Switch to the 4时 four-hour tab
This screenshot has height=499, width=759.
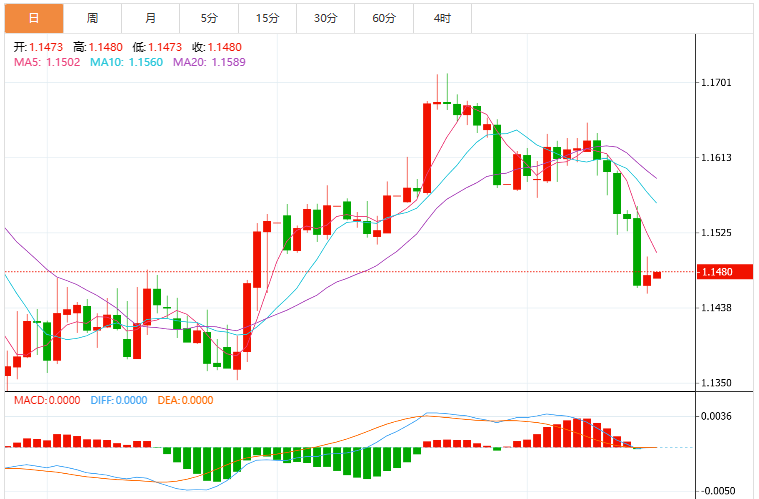tap(442, 18)
